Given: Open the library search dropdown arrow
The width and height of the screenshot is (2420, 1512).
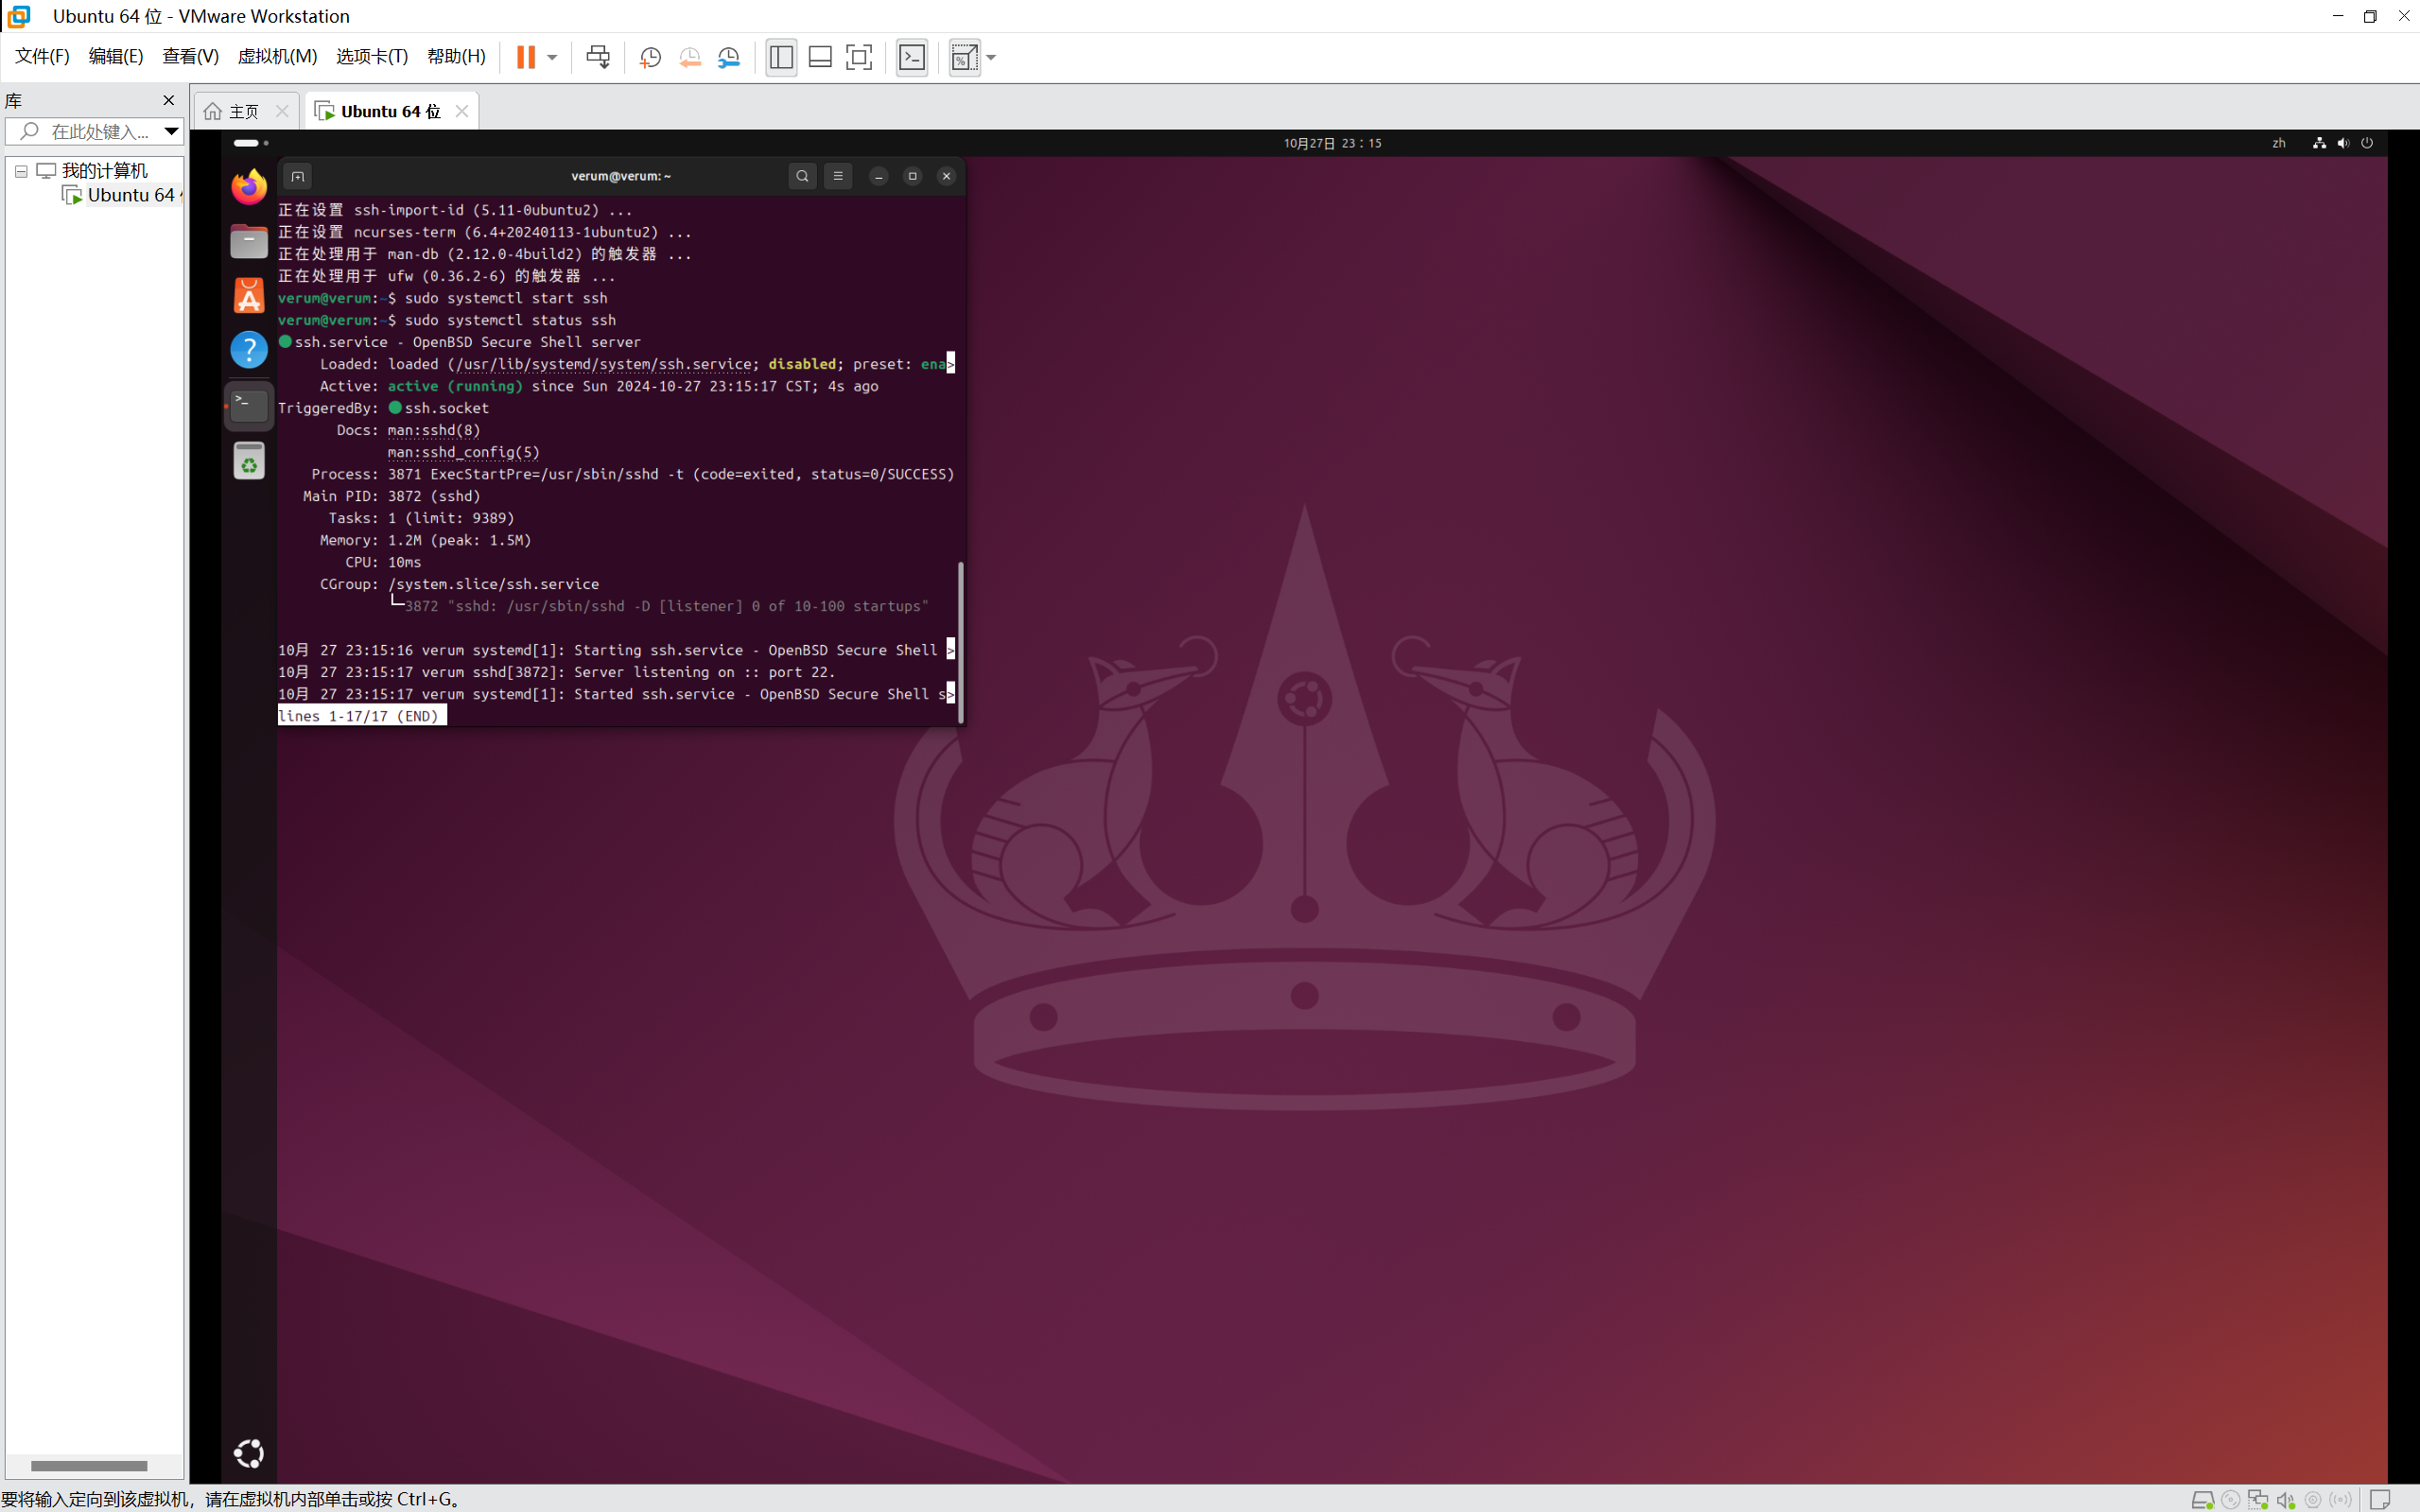Looking at the screenshot, I should pos(171,131).
